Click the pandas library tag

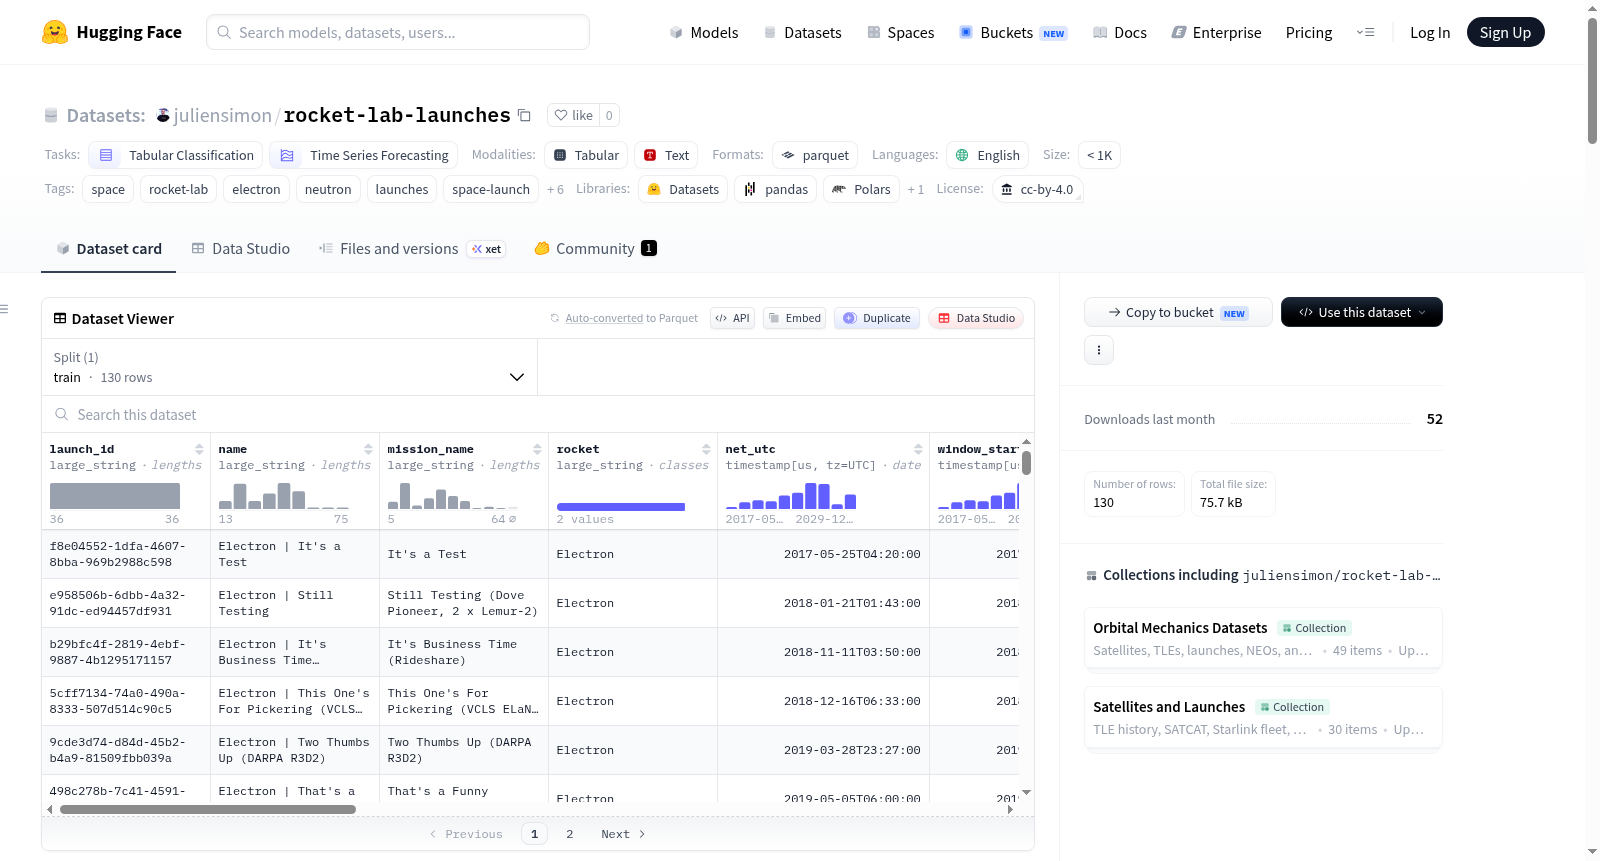pyautogui.click(x=776, y=190)
